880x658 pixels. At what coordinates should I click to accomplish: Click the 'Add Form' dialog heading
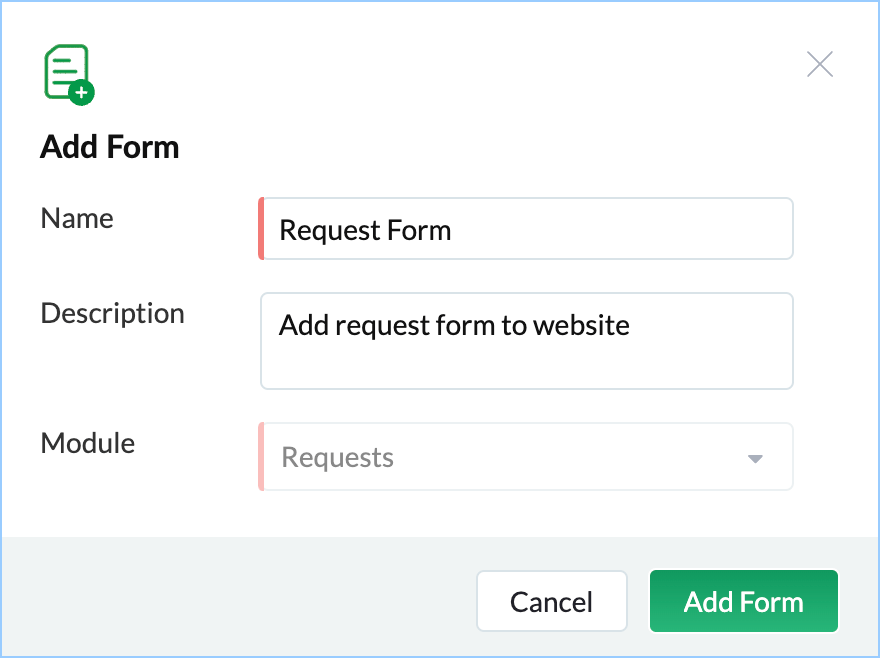(109, 148)
